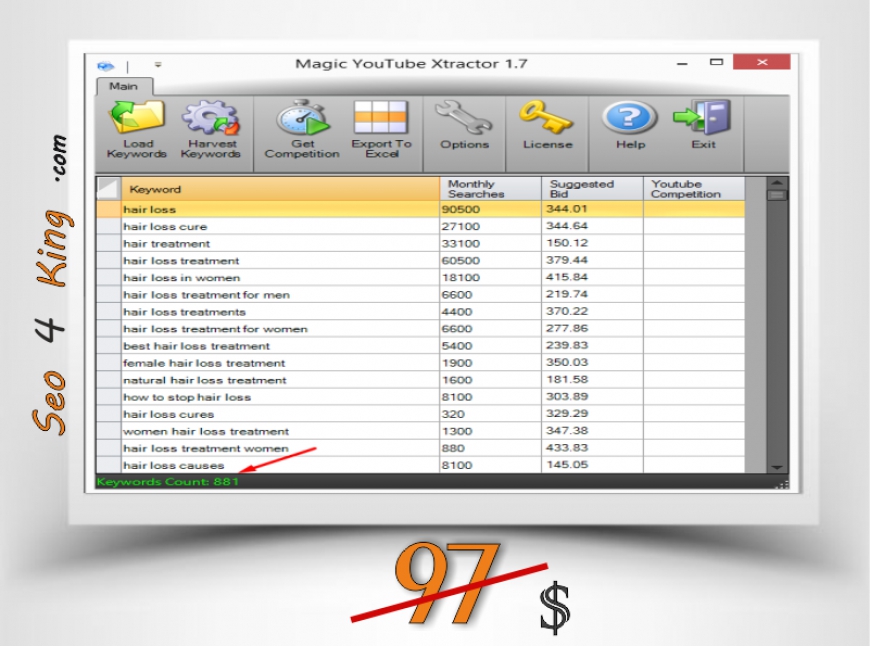Select 'hair loss treatments' keyword cell

(x=280, y=312)
